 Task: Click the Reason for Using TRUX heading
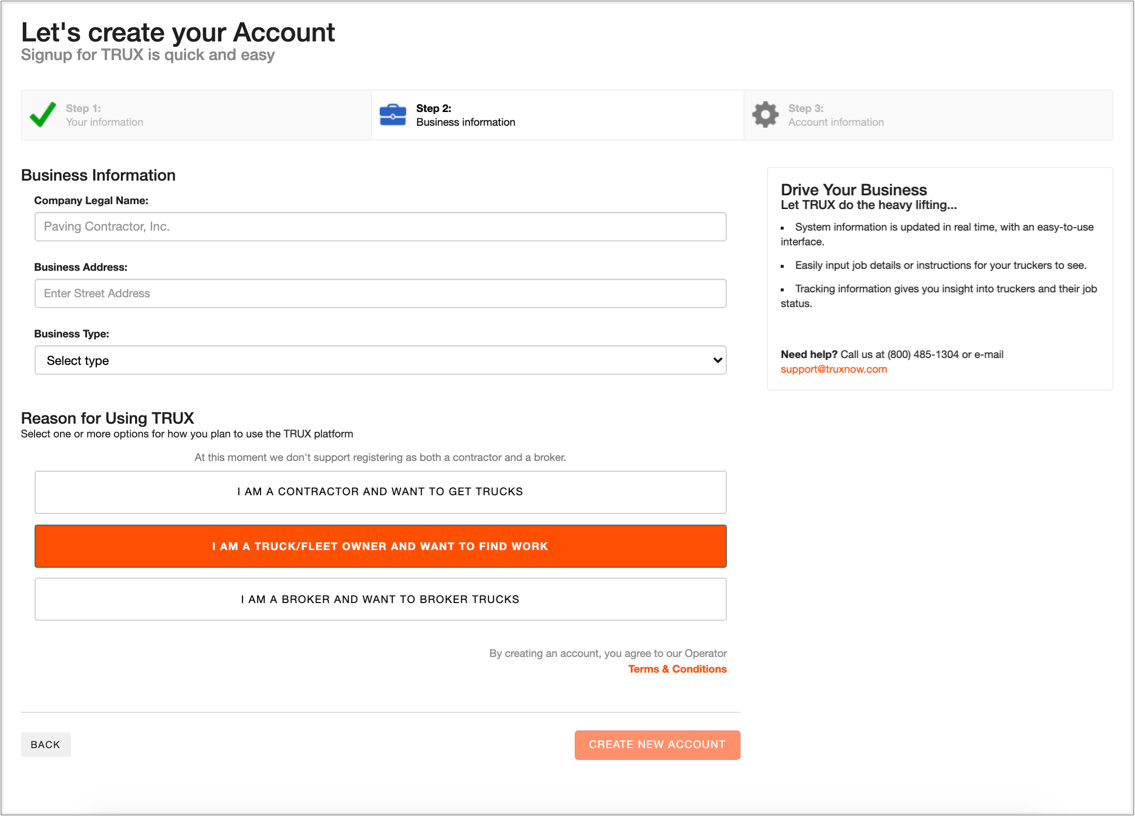pyautogui.click(x=108, y=418)
